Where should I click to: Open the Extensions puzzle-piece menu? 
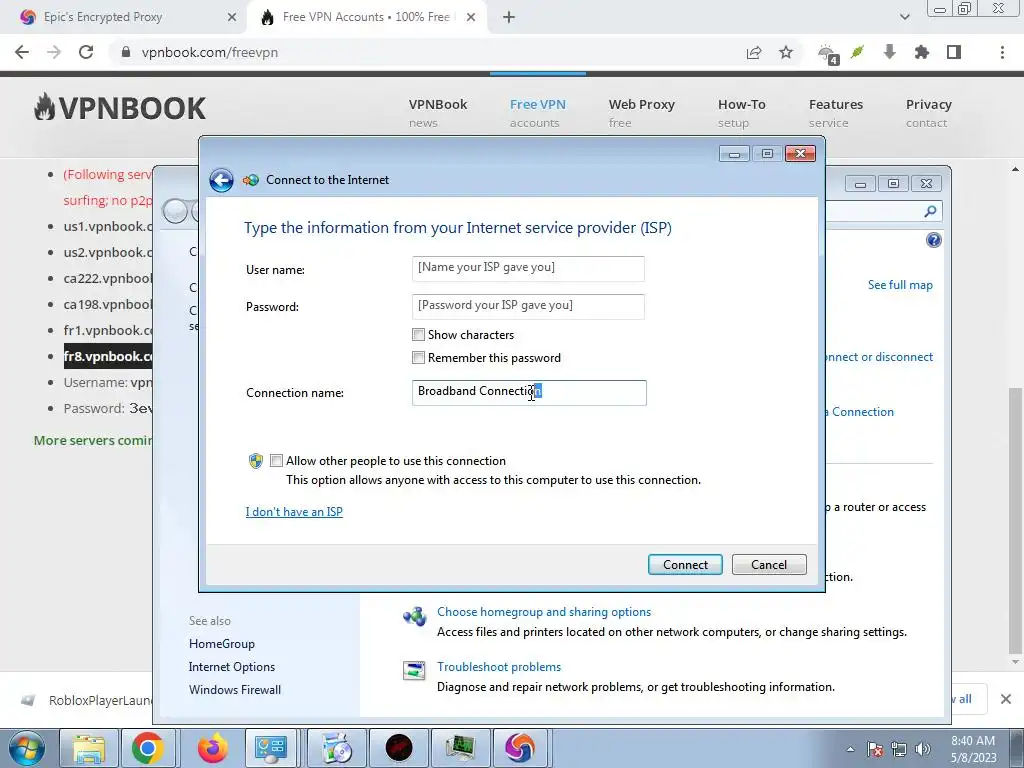[x=921, y=52]
